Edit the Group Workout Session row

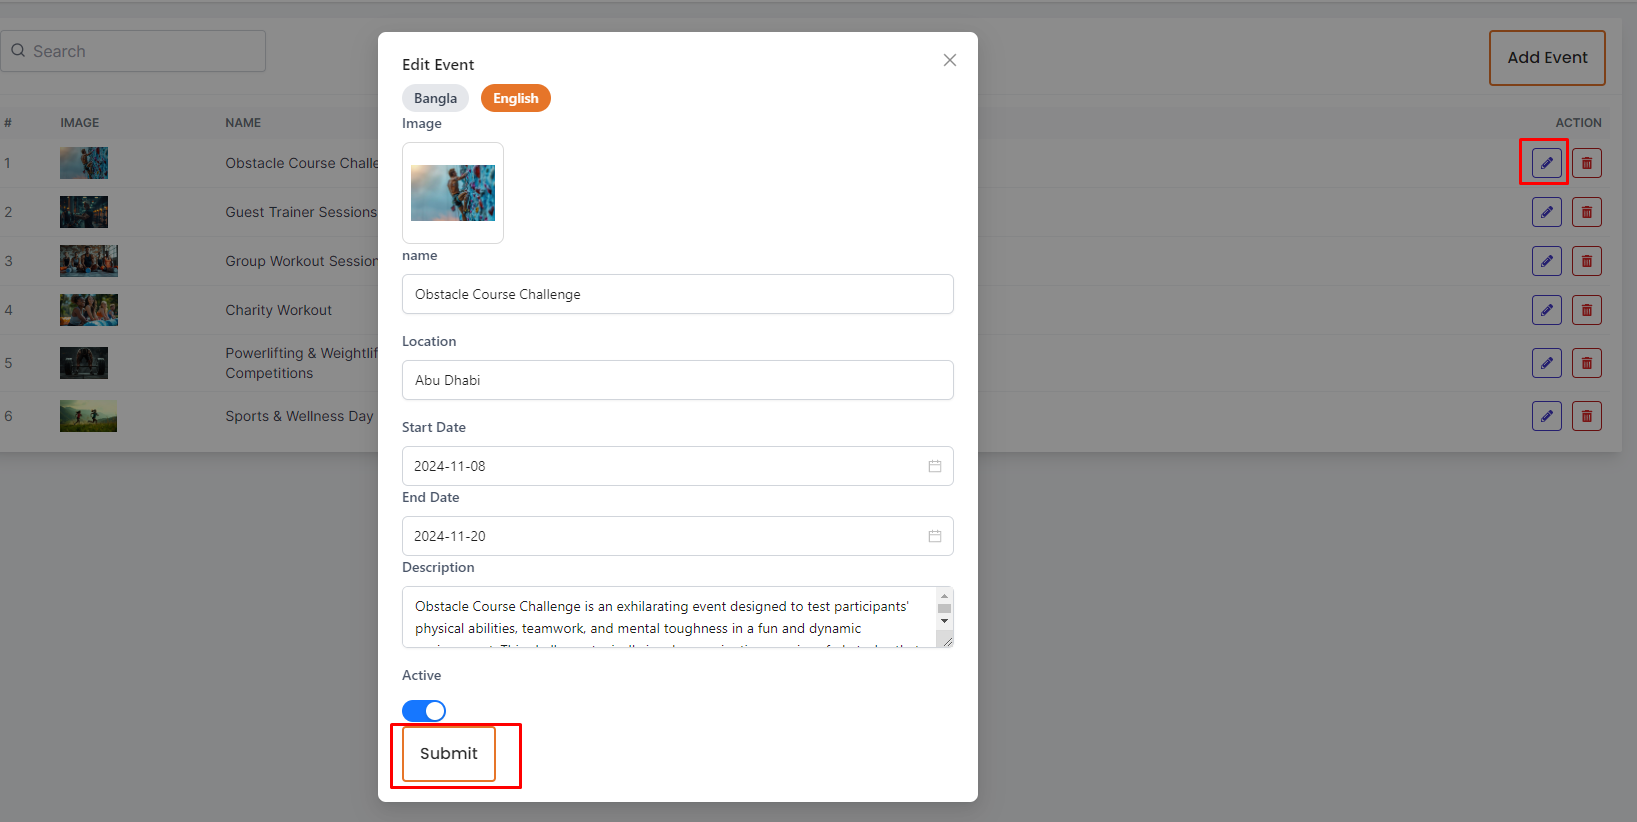coord(1546,261)
